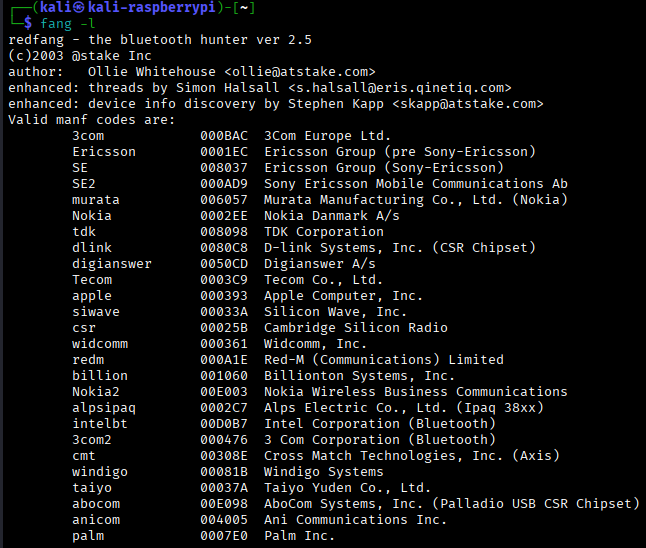
Task: Select the code 00033A
Action: coord(224,312)
